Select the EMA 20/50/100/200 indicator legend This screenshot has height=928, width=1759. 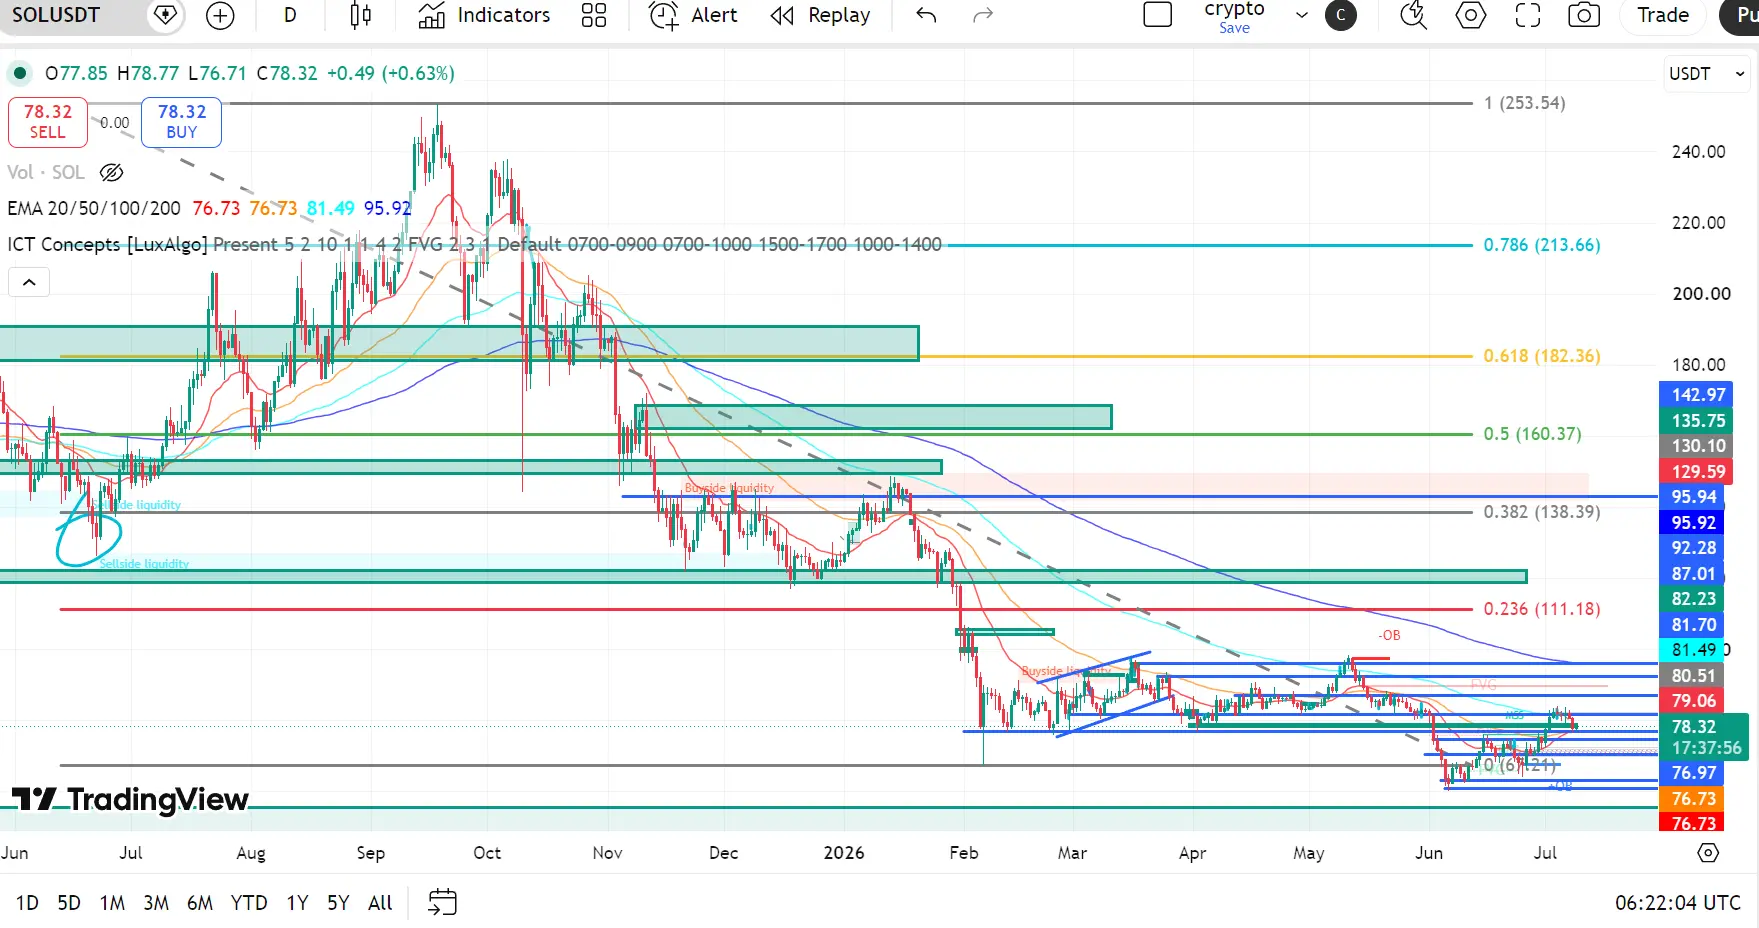tap(94, 208)
